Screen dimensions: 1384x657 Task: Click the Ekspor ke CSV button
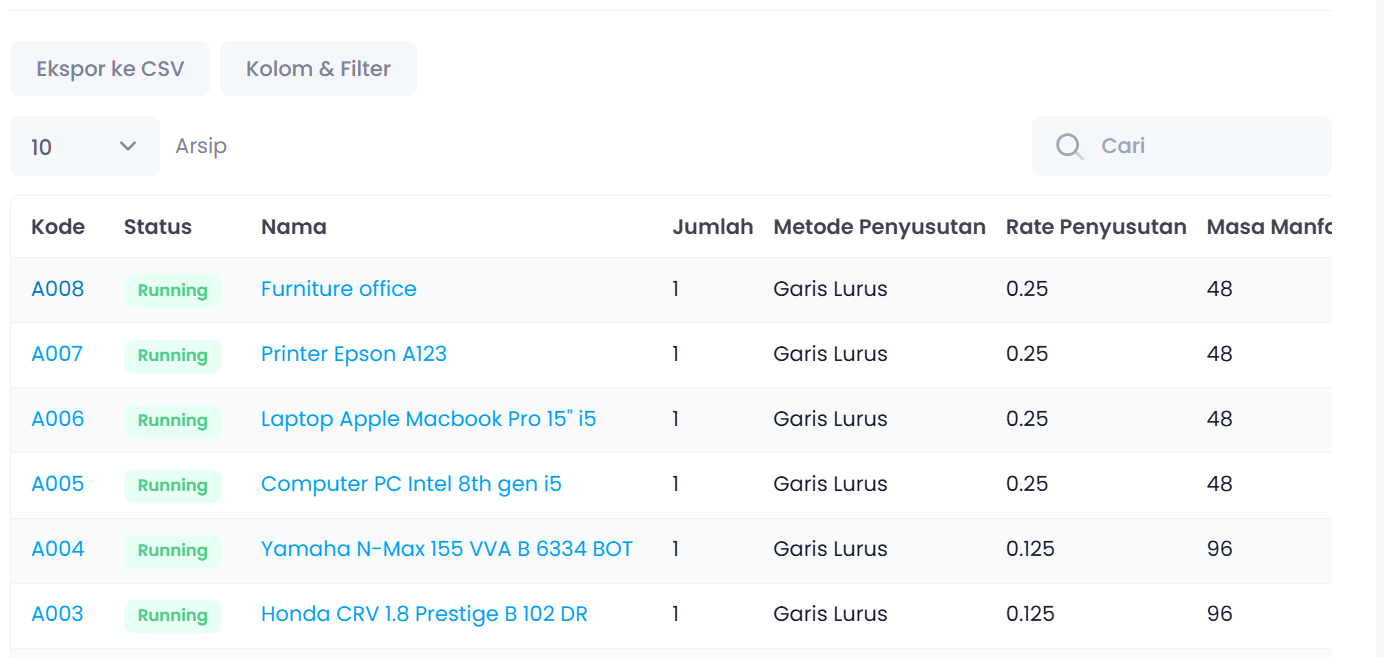point(110,69)
